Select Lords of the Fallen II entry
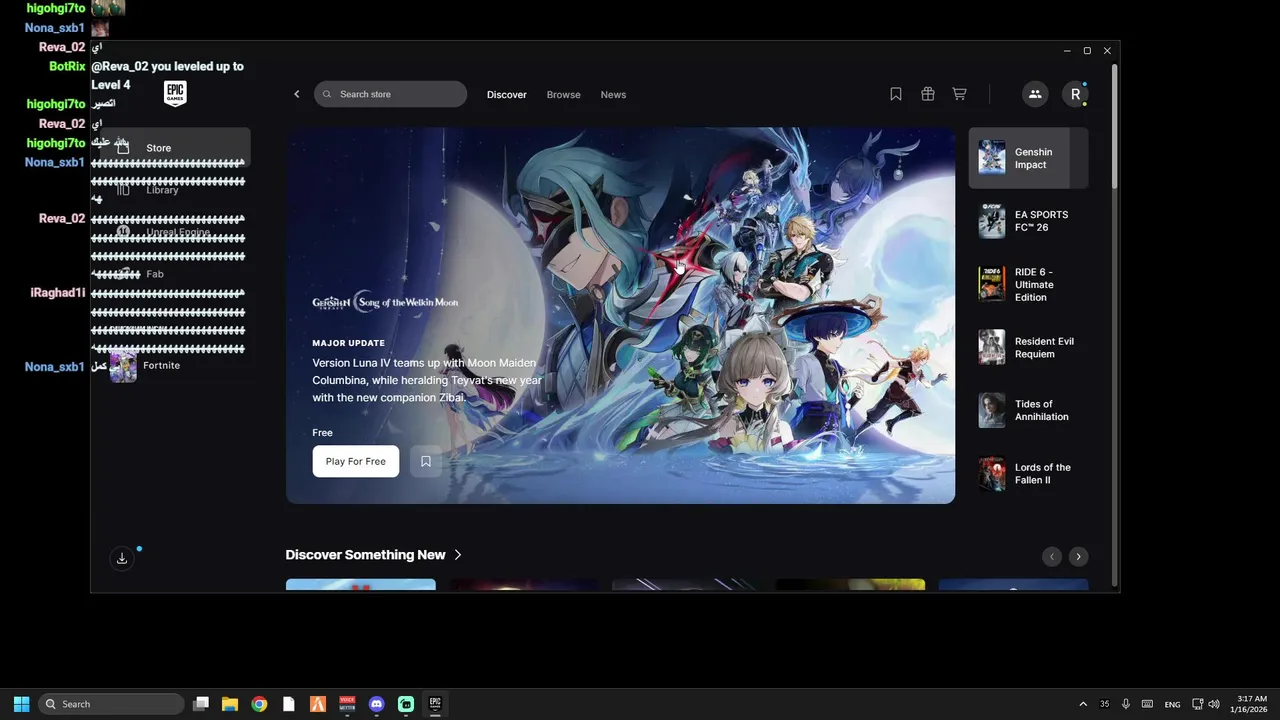Image resolution: width=1280 pixels, height=720 pixels. [x=1028, y=473]
